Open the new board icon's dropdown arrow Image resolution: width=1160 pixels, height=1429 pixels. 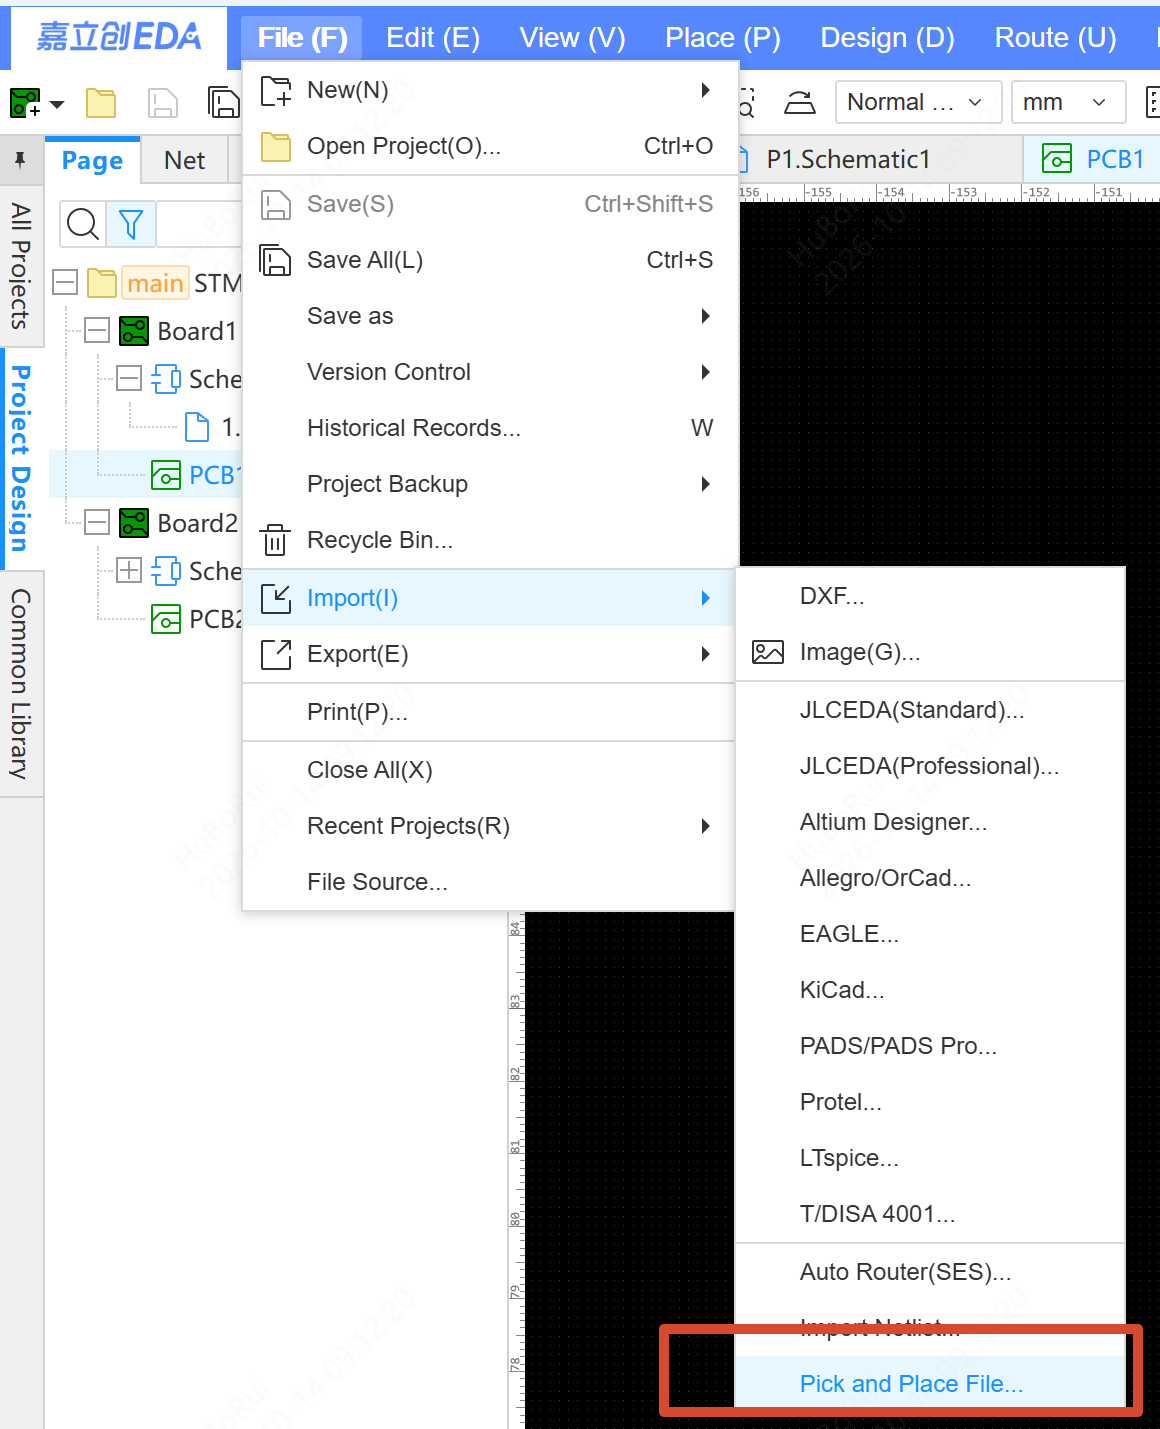57,104
